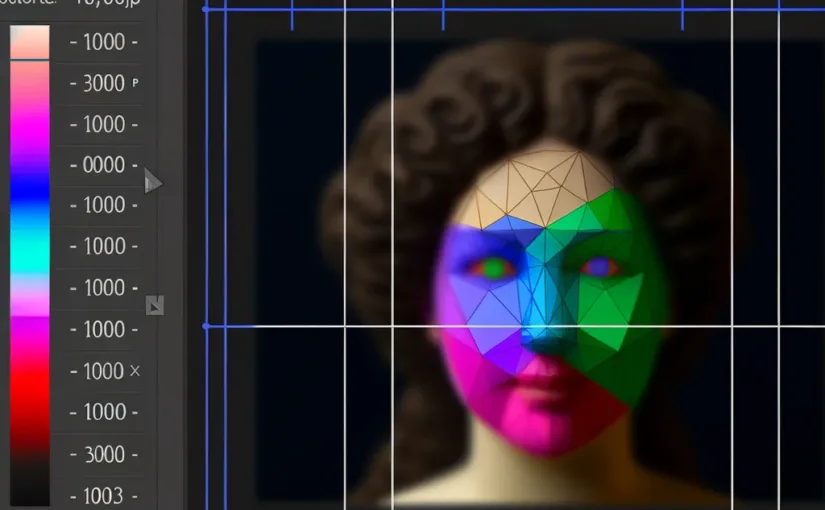Select the peach swatch at the top of the color scale

[30, 42]
